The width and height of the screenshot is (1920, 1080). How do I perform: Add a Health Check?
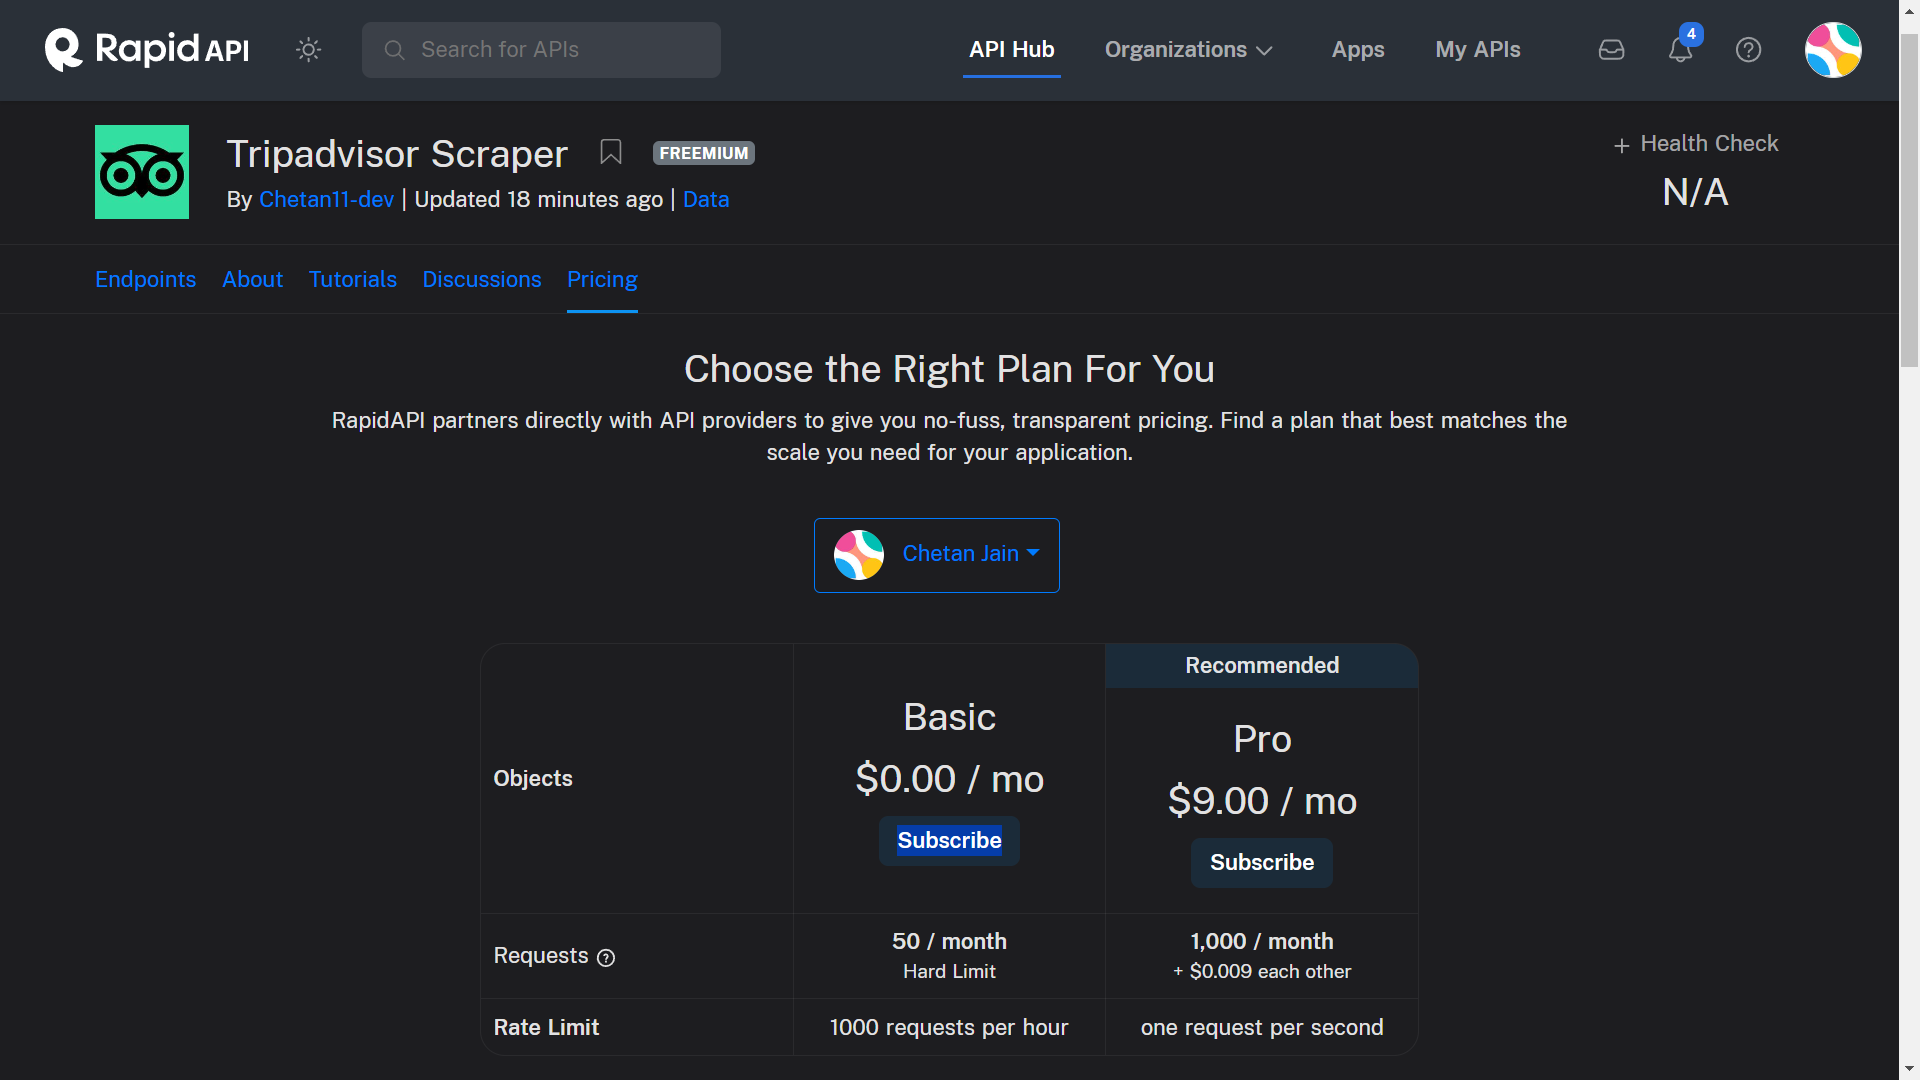[x=1696, y=144]
